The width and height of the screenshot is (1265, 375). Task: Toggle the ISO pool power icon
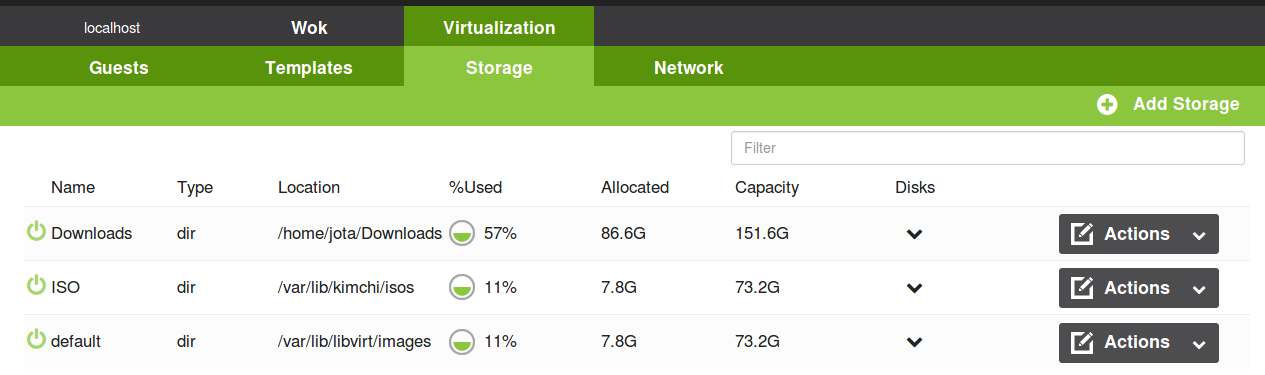(x=36, y=286)
